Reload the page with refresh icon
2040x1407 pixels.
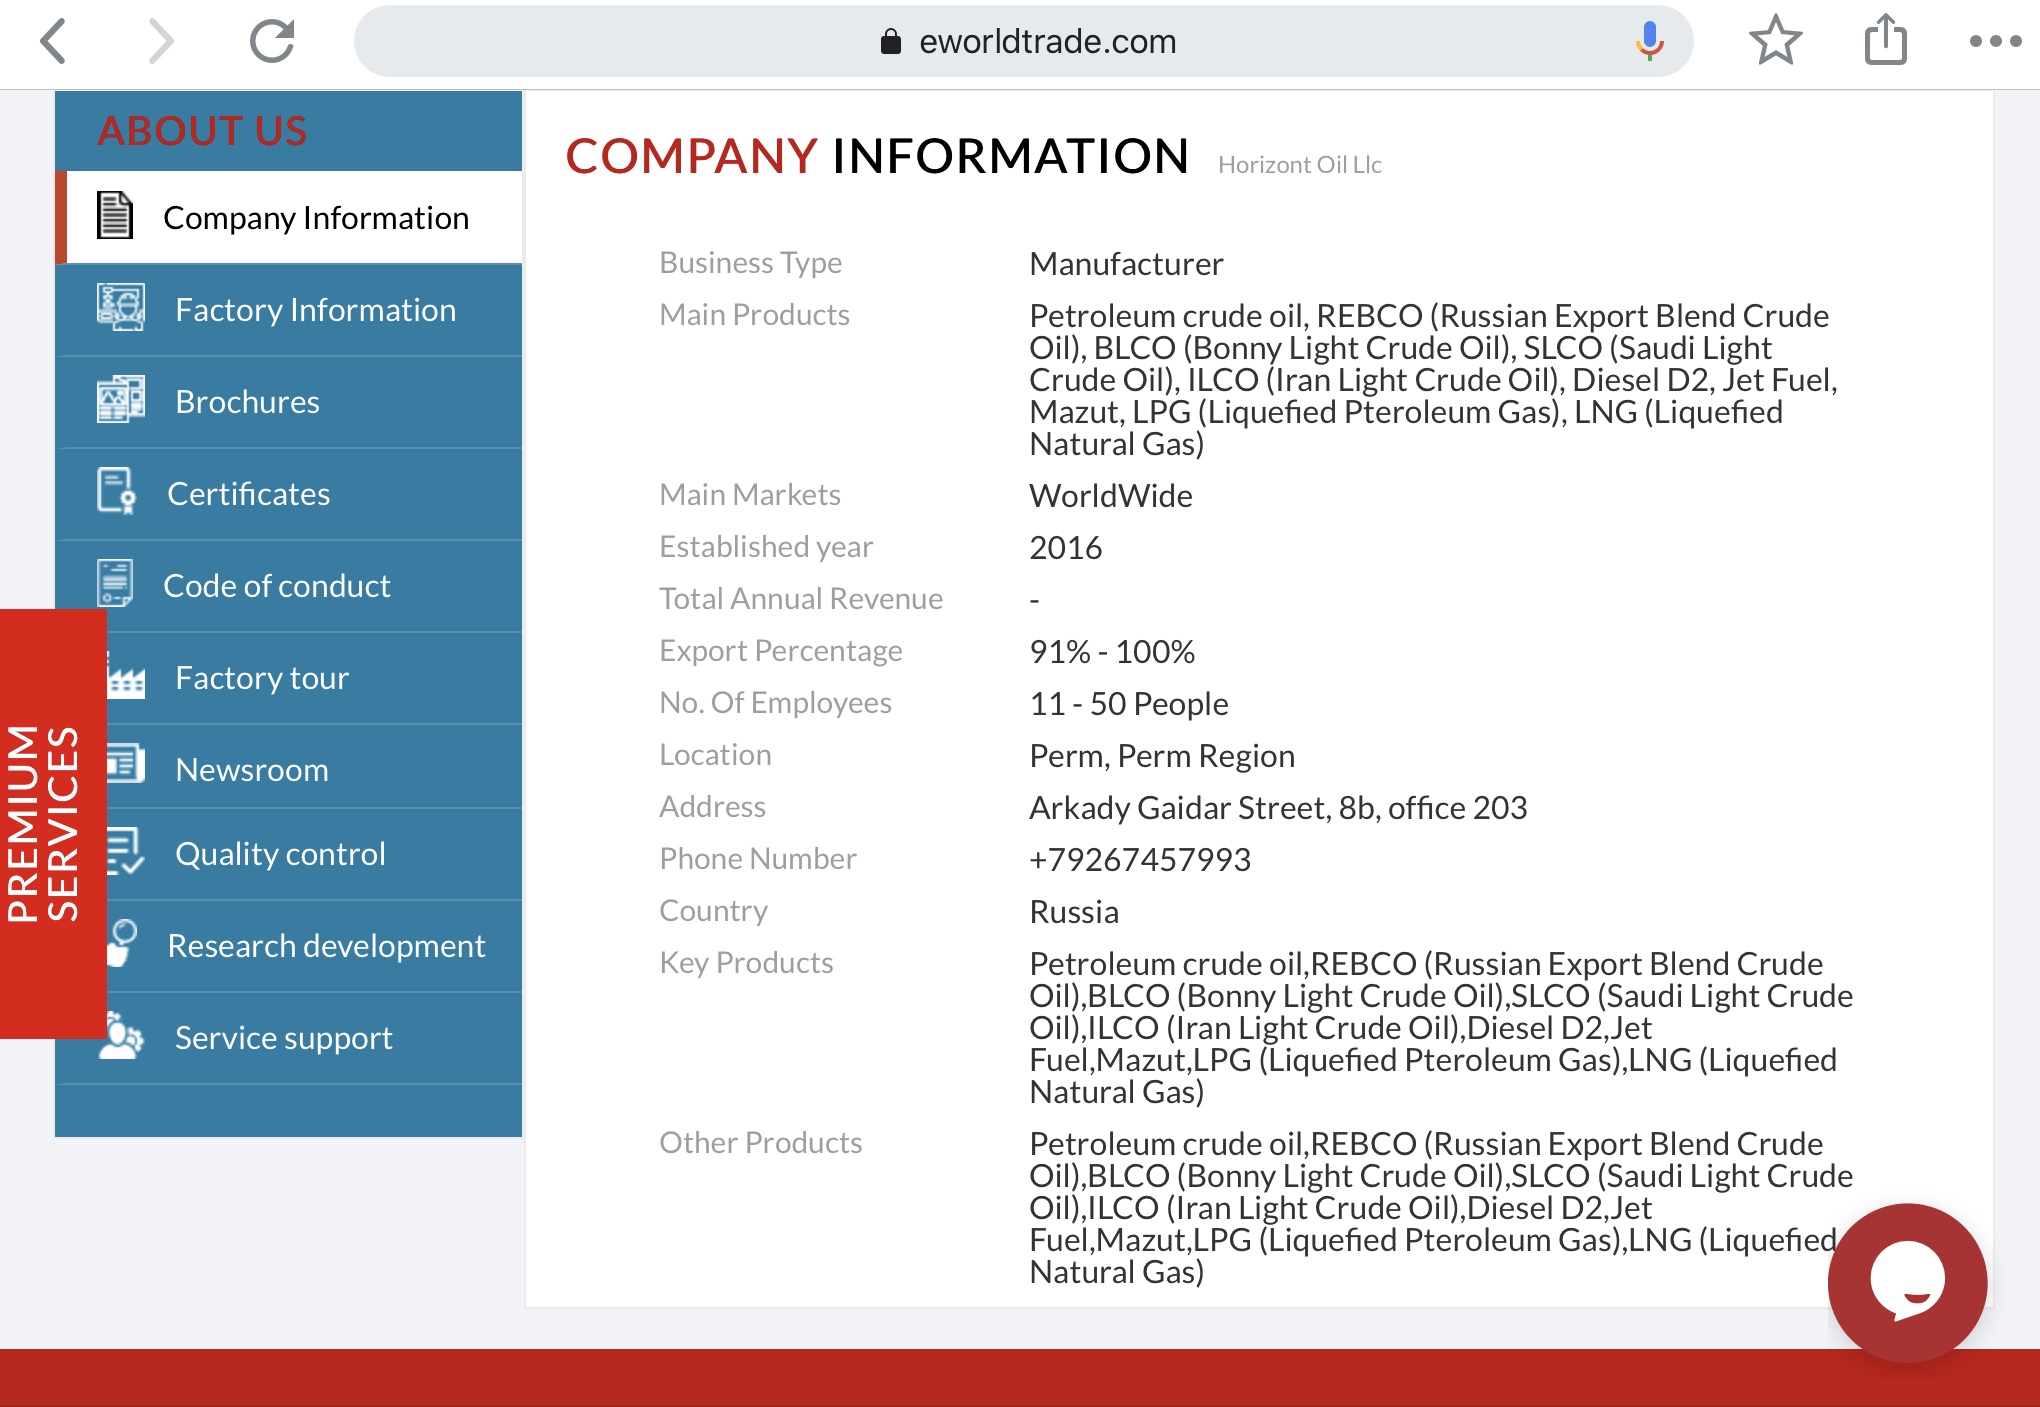coord(272,42)
